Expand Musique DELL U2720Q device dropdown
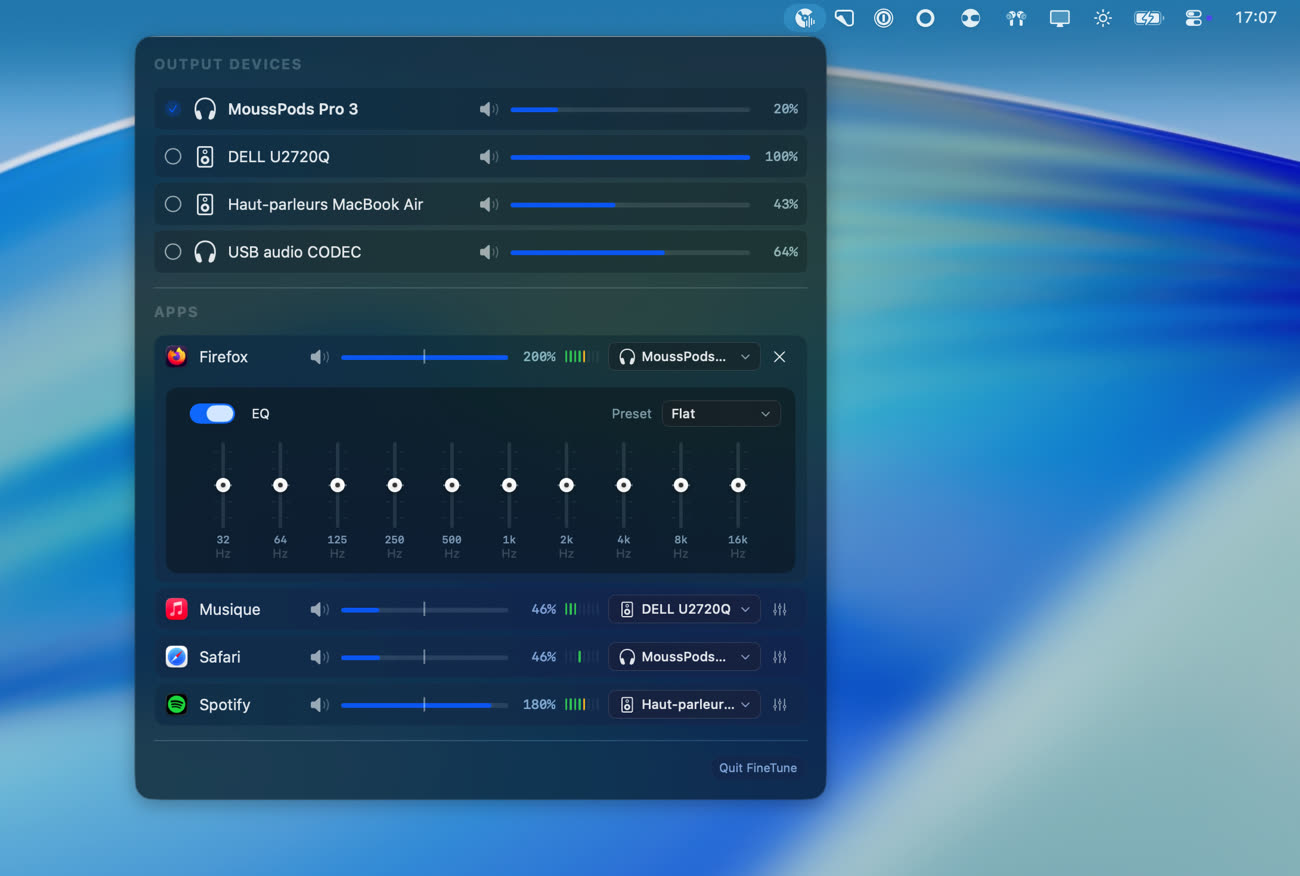 [x=684, y=609]
